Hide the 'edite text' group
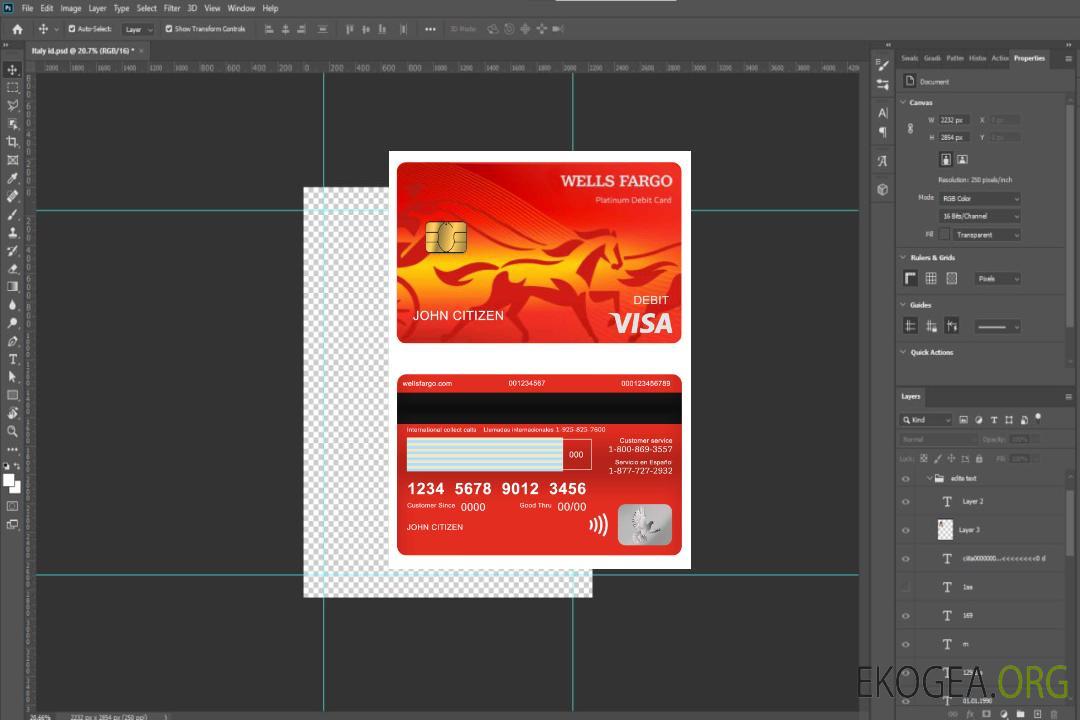Viewport: 1080px width, 720px height. point(906,479)
